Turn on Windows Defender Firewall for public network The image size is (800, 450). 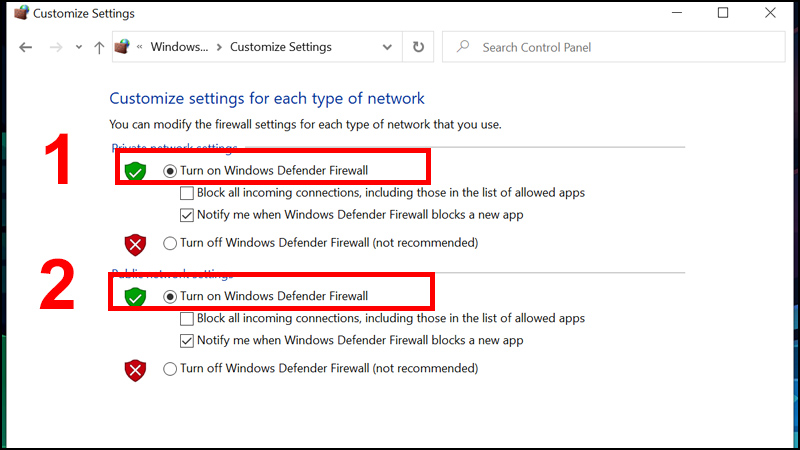point(170,297)
